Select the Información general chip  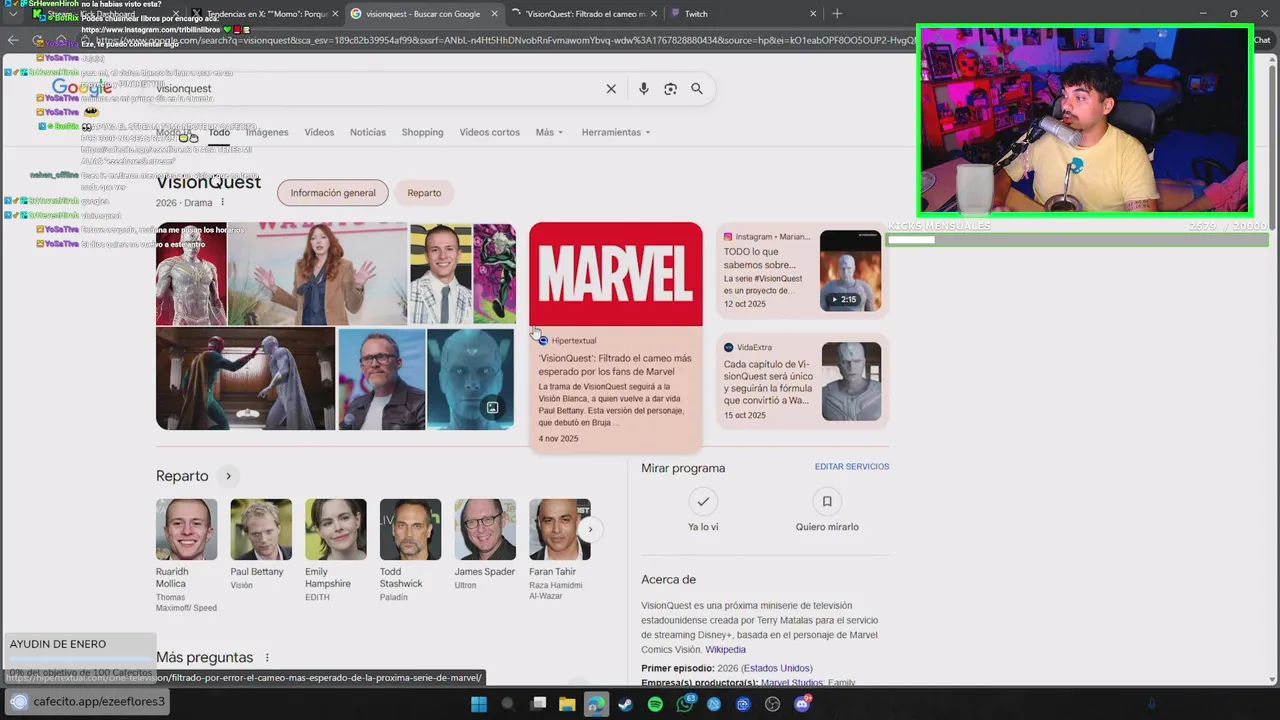[x=333, y=193]
